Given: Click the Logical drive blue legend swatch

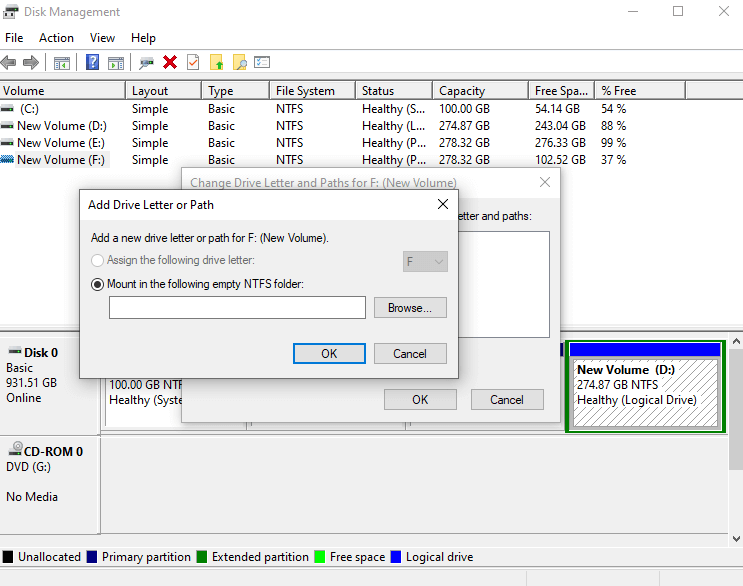Looking at the screenshot, I should (x=396, y=557).
